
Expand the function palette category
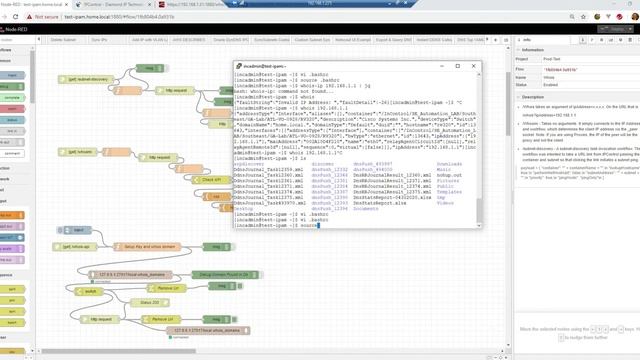15,168
